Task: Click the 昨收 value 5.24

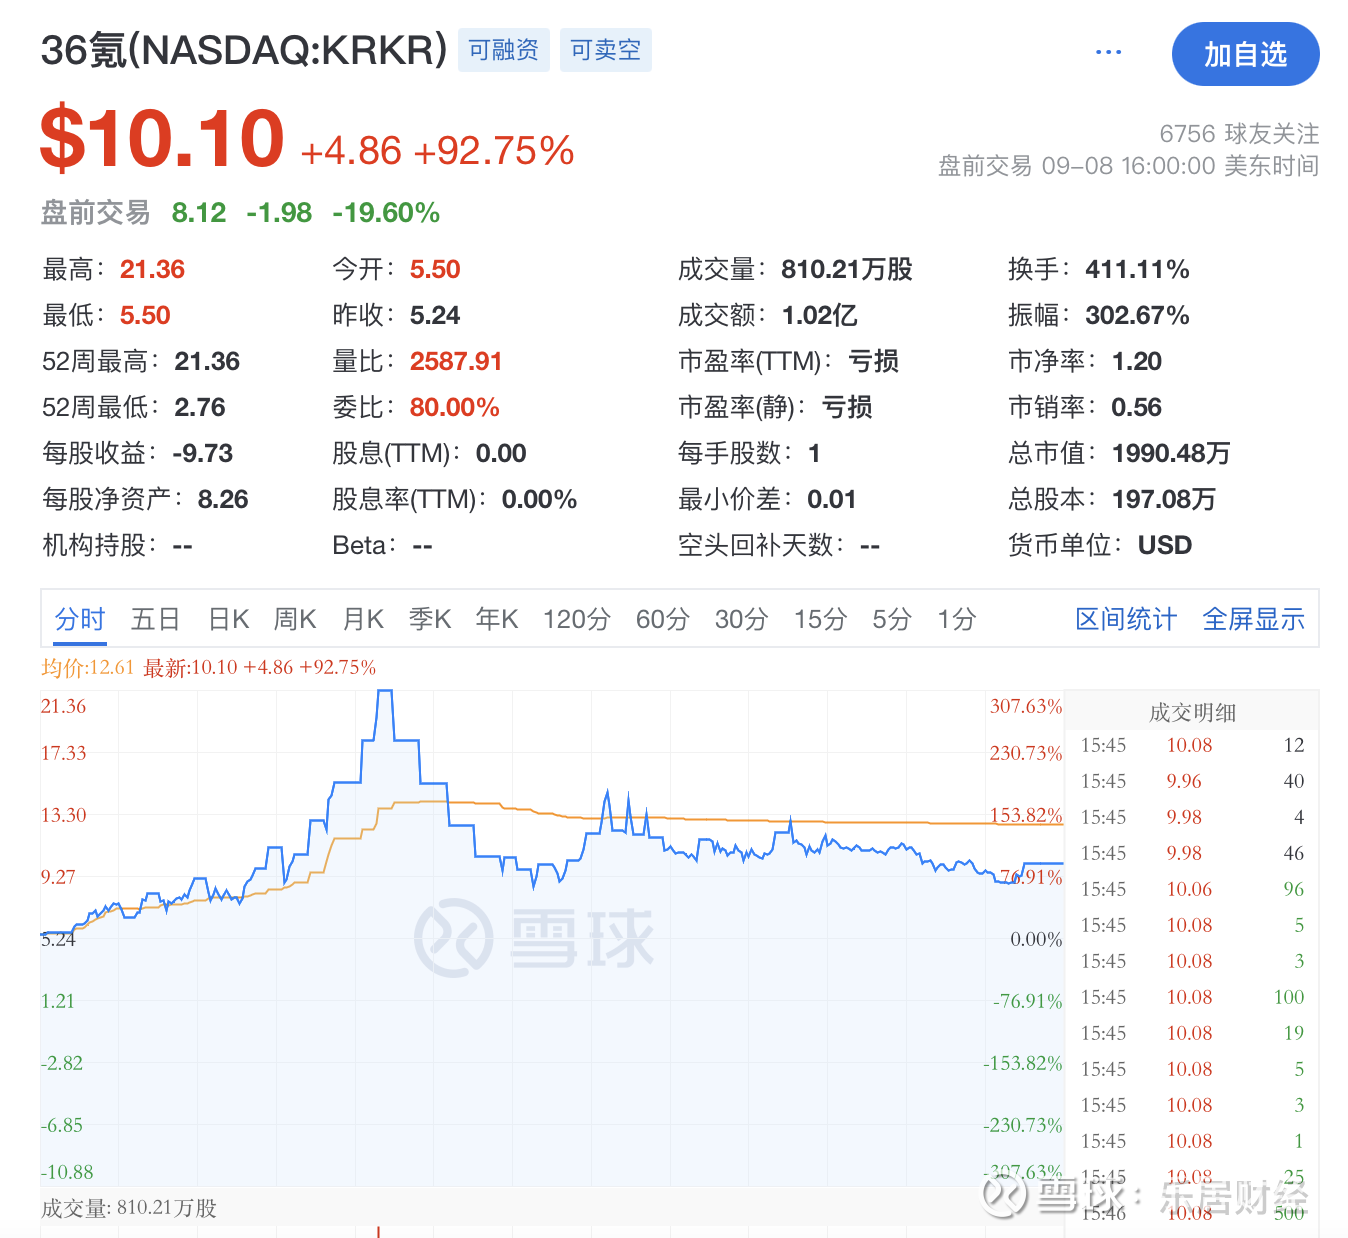Action: point(435,315)
